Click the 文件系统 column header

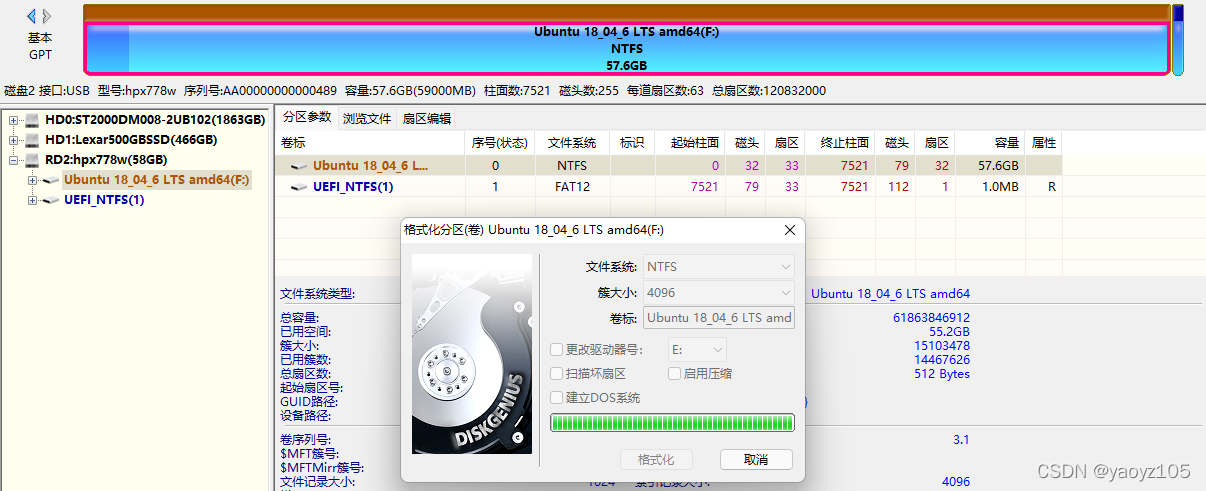point(572,143)
